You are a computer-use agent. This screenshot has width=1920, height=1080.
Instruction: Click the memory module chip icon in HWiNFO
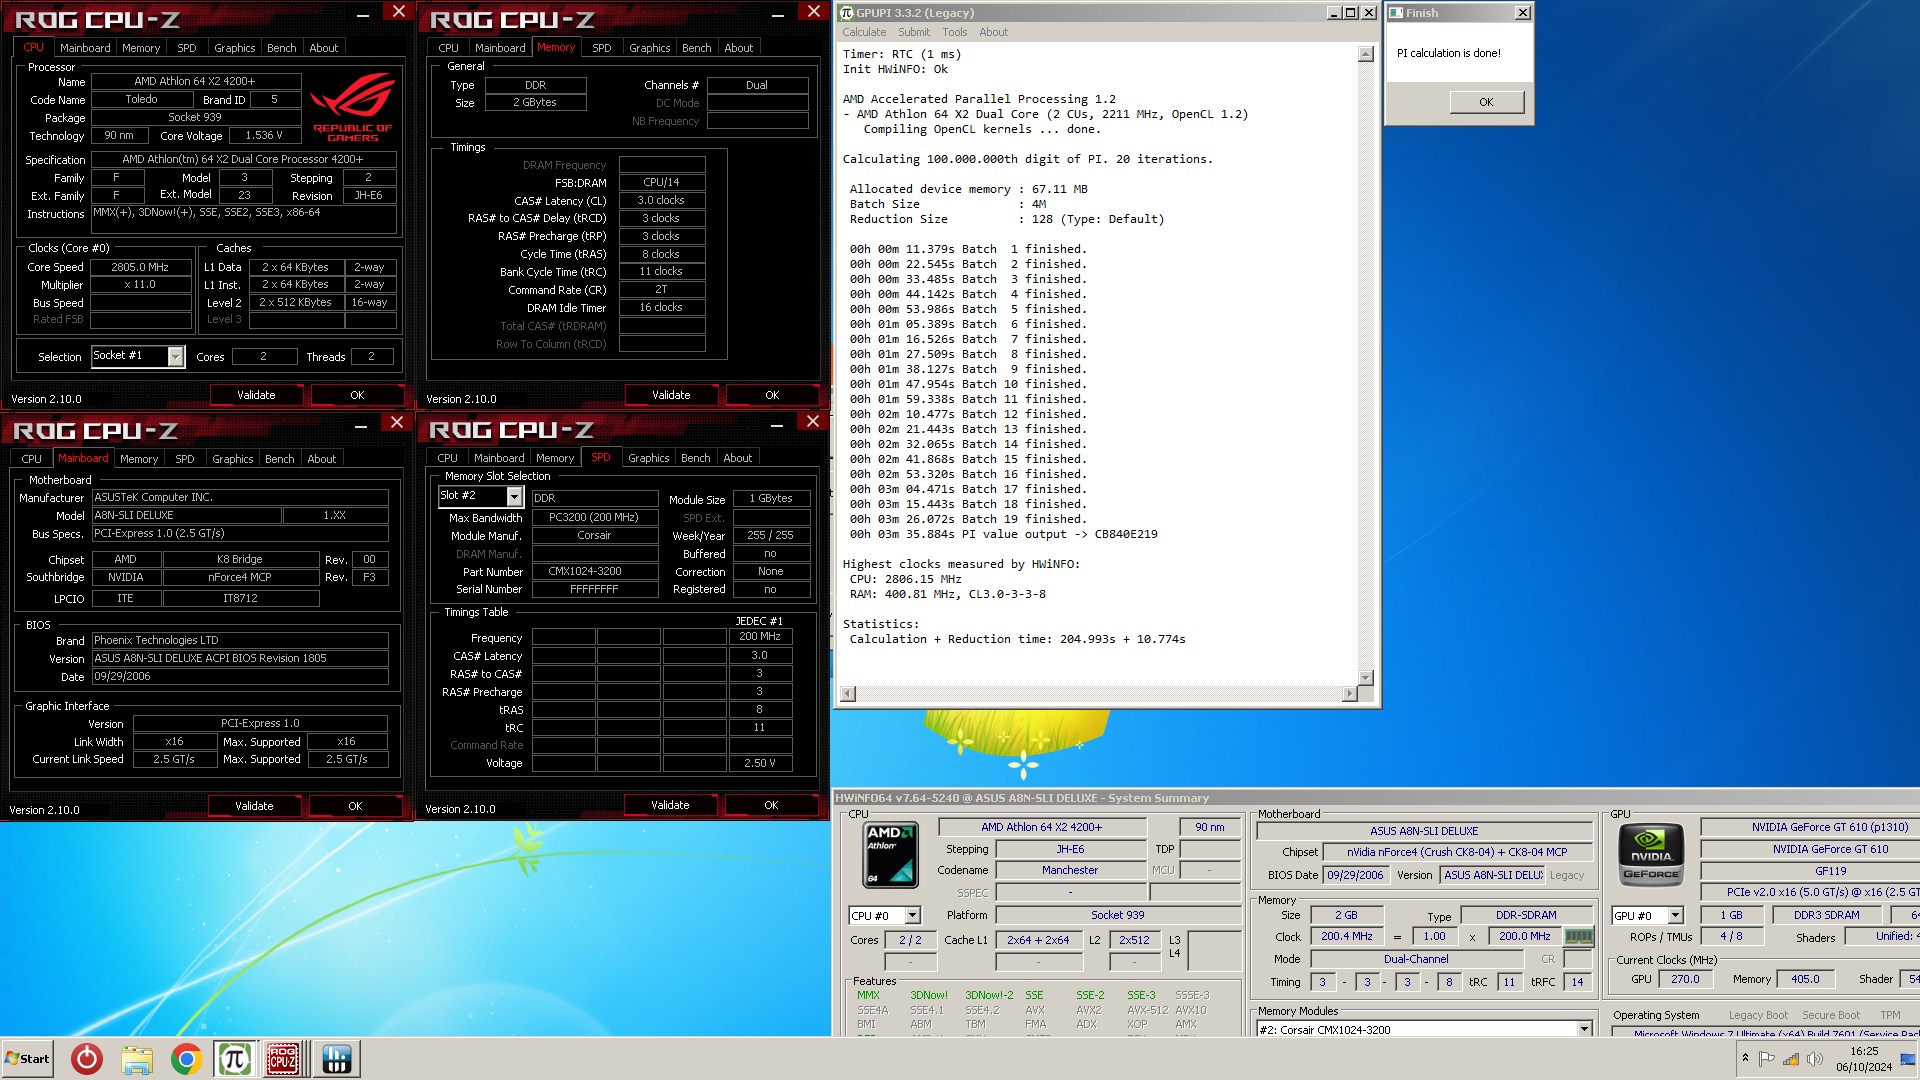click(x=1578, y=936)
